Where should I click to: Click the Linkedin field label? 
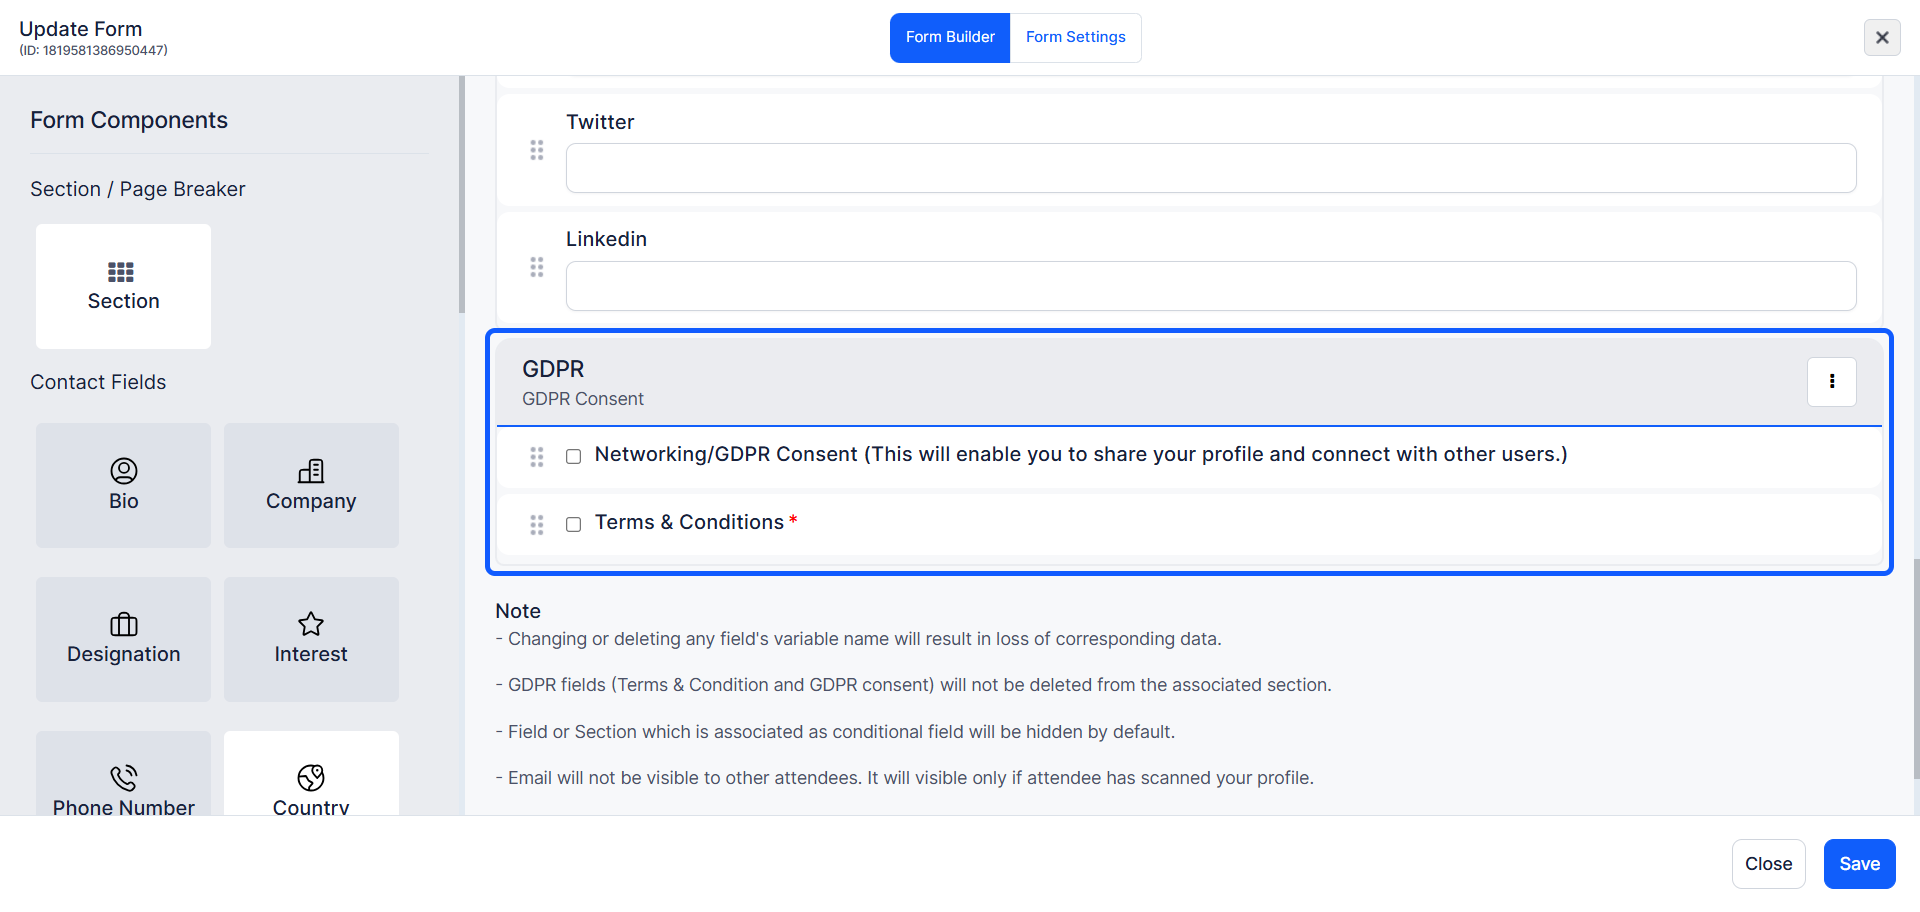click(x=606, y=239)
